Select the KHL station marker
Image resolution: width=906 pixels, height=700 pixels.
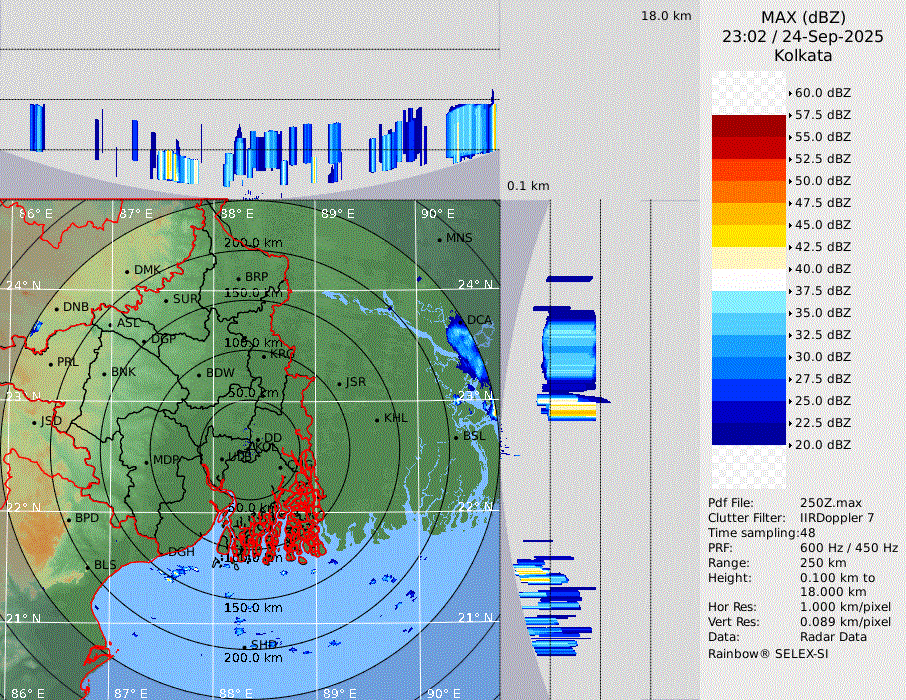click(377, 419)
